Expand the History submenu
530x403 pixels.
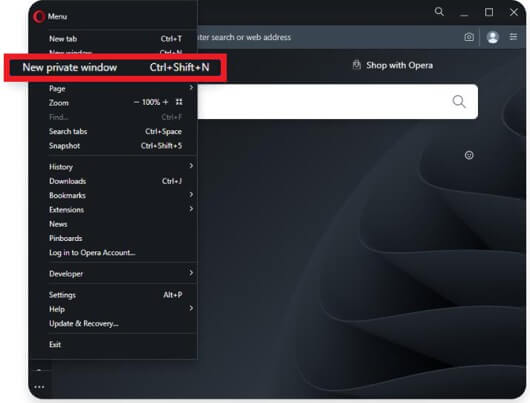[122, 166]
